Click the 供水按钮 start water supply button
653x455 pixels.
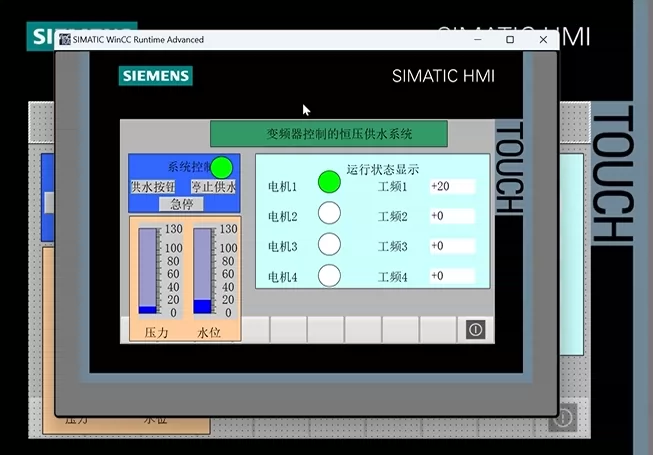coord(153,187)
